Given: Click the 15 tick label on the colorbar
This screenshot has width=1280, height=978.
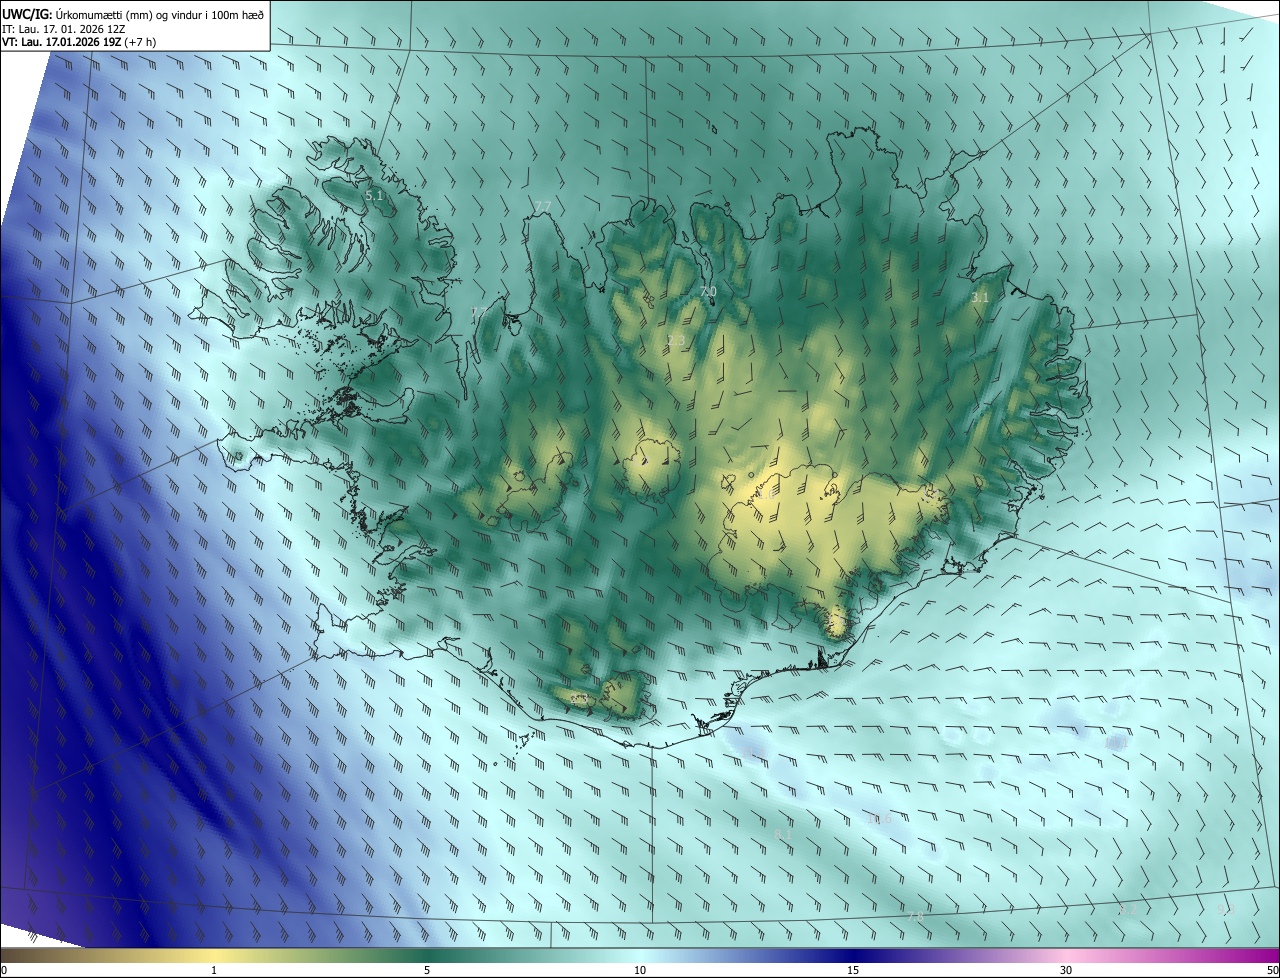Looking at the screenshot, I should tap(853, 970).
